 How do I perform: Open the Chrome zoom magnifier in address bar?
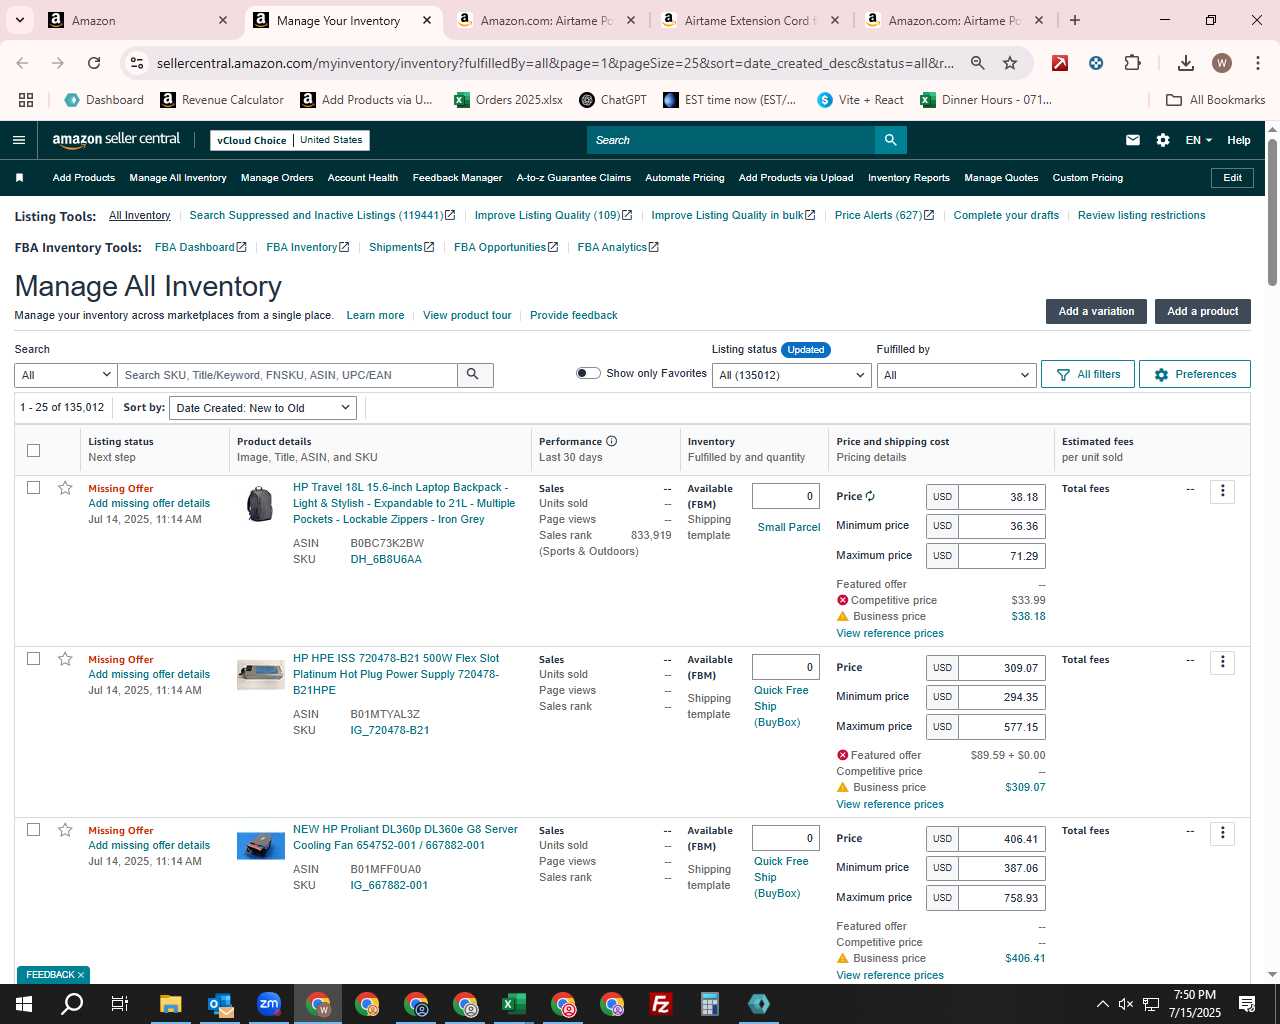(x=978, y=63)
